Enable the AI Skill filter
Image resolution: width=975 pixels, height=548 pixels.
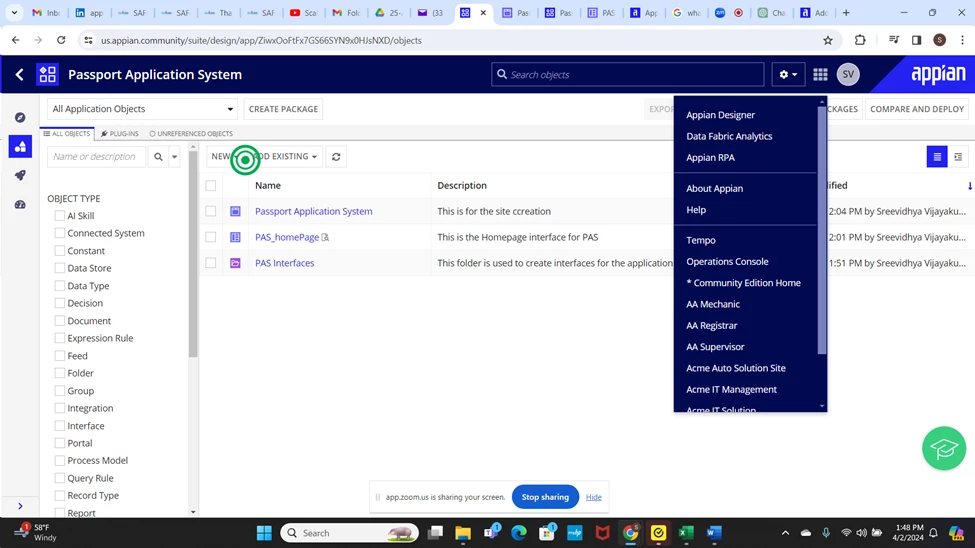pos(60,216)
